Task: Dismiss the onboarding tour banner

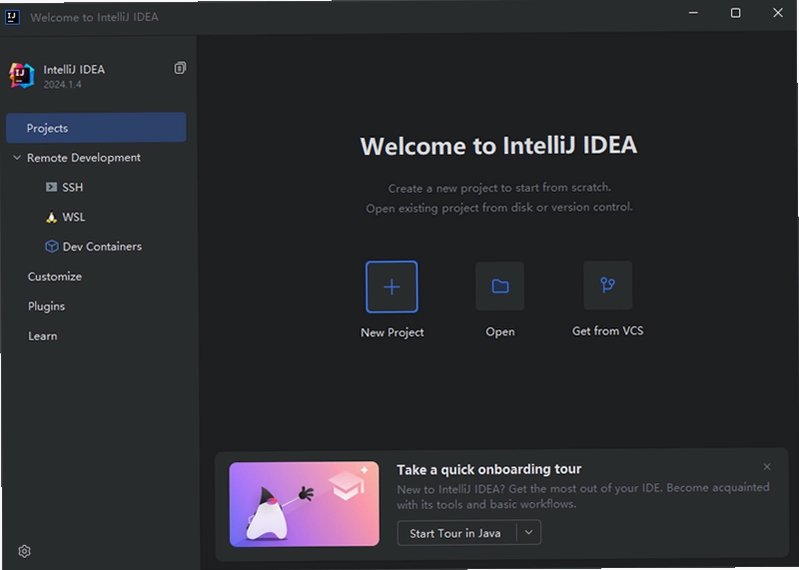Action: pos(767,467)
